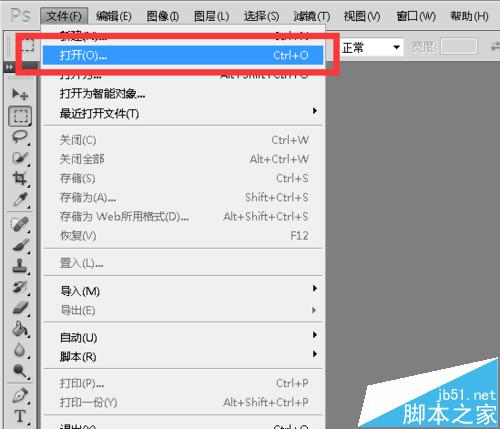Open the 滤镜(T) menu
500x429 pixels.
coord(311,16)
